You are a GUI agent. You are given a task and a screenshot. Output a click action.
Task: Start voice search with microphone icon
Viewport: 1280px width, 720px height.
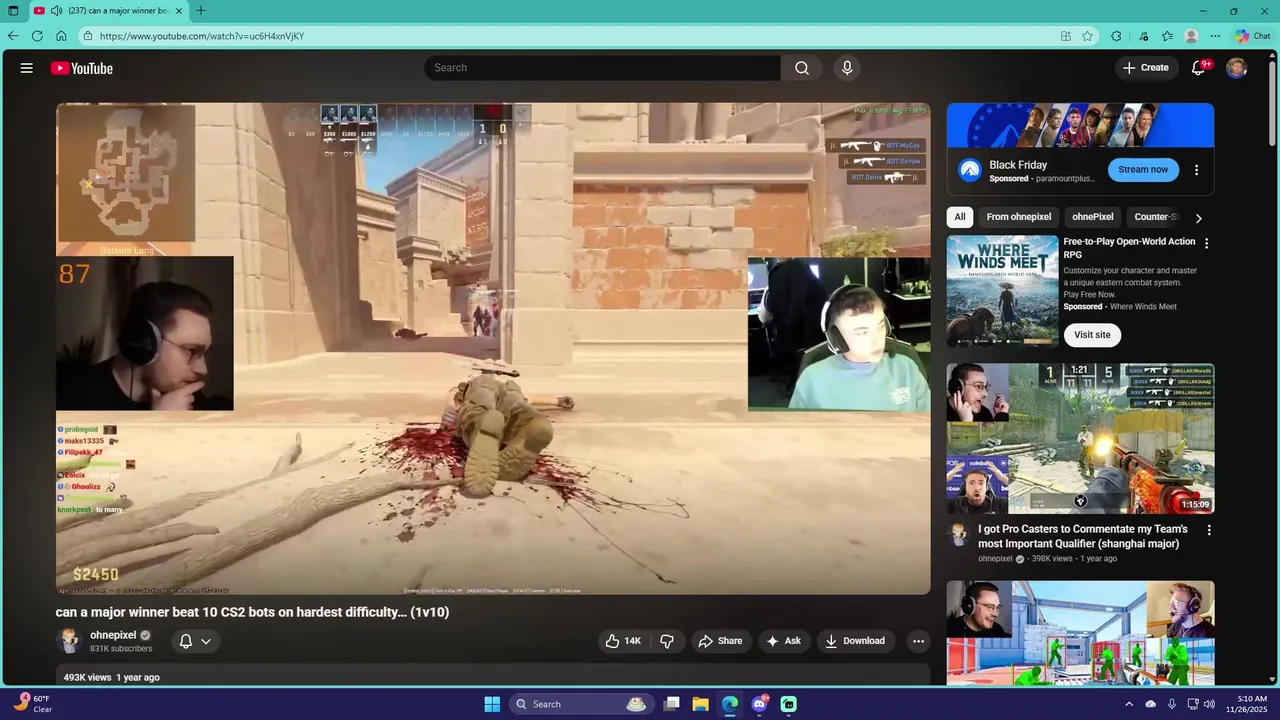[x=847, y=68]
